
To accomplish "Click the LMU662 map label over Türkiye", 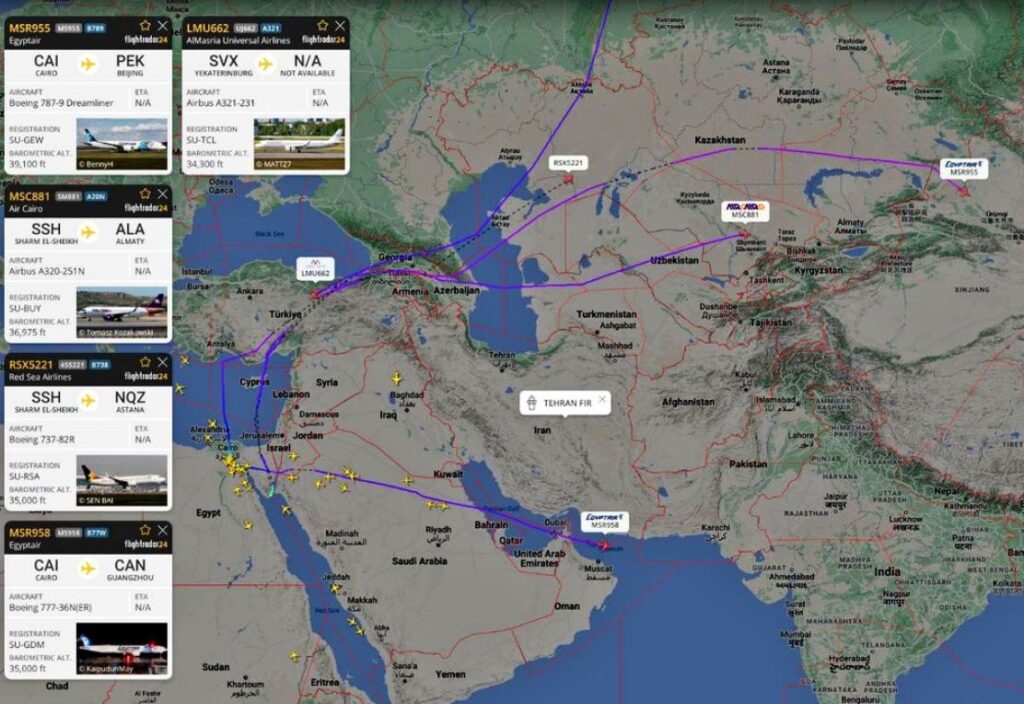I will [x=315, y=268].
